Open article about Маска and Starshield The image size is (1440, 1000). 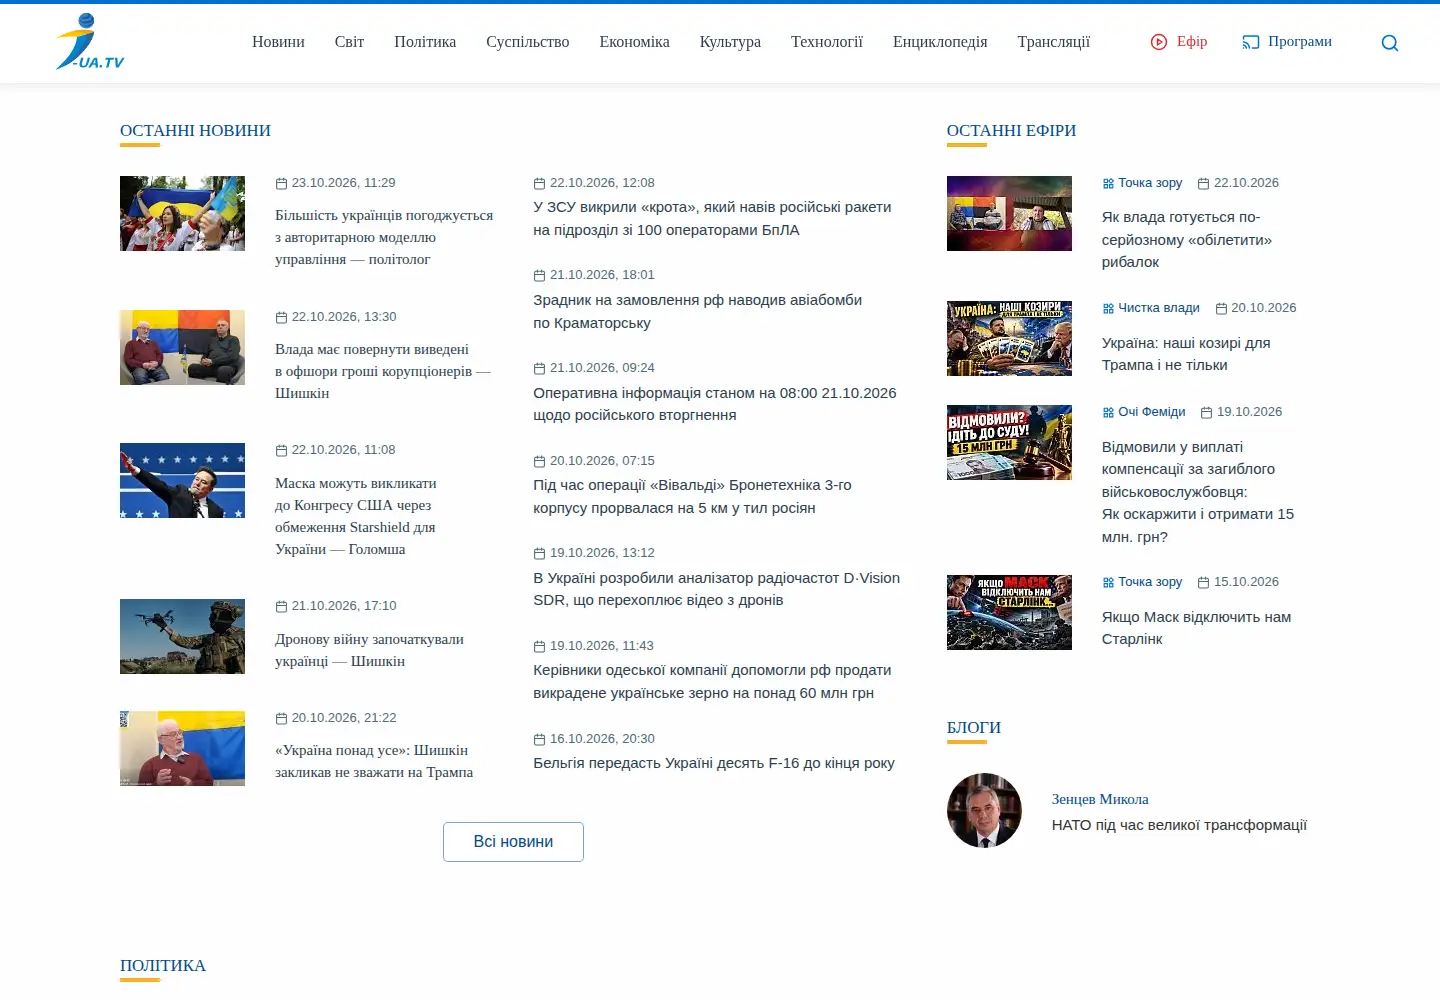[x=356, y=516]
